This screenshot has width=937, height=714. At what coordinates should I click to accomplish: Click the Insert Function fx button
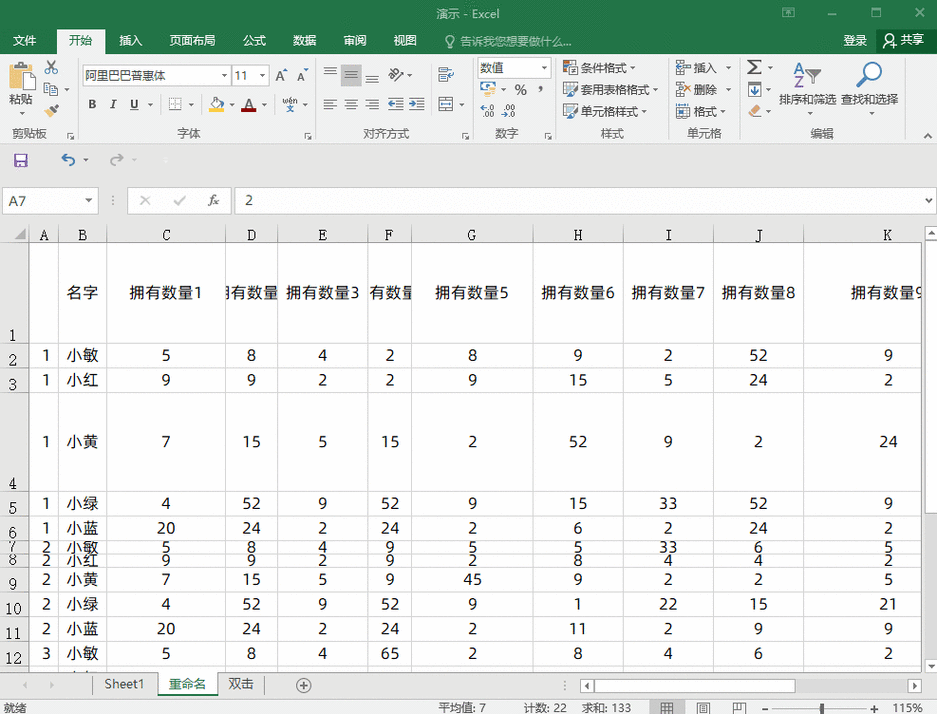(213, 201)
